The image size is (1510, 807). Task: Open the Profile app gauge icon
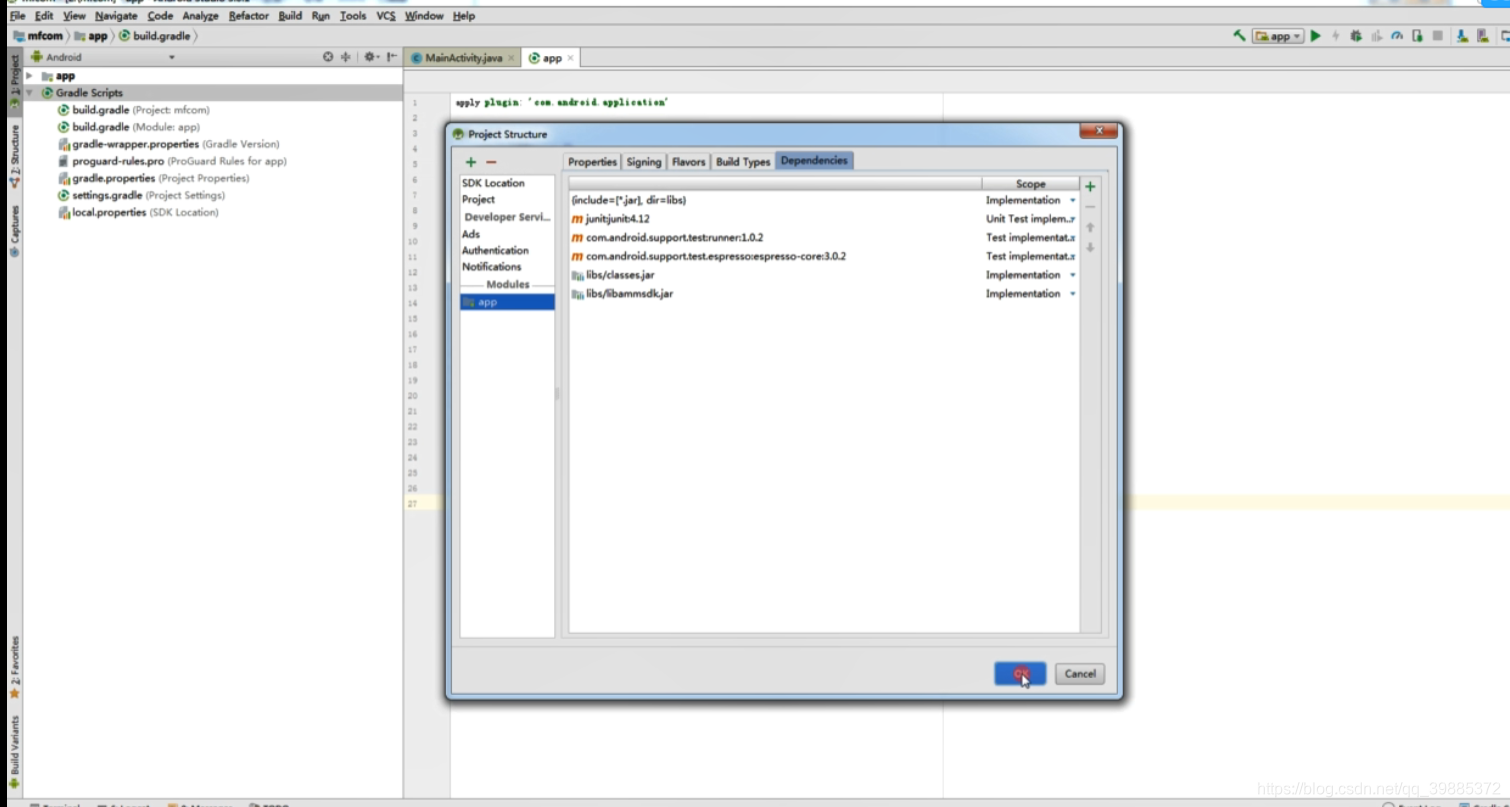tap(1397, 36)
